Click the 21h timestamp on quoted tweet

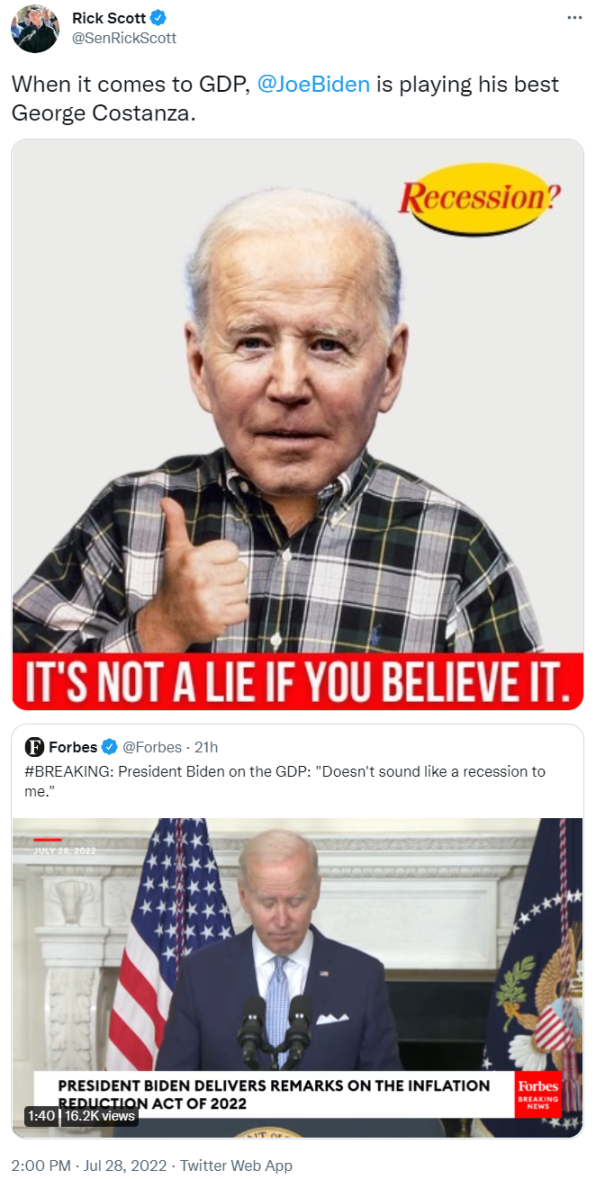pyautogui.click(x=206, y=747)
